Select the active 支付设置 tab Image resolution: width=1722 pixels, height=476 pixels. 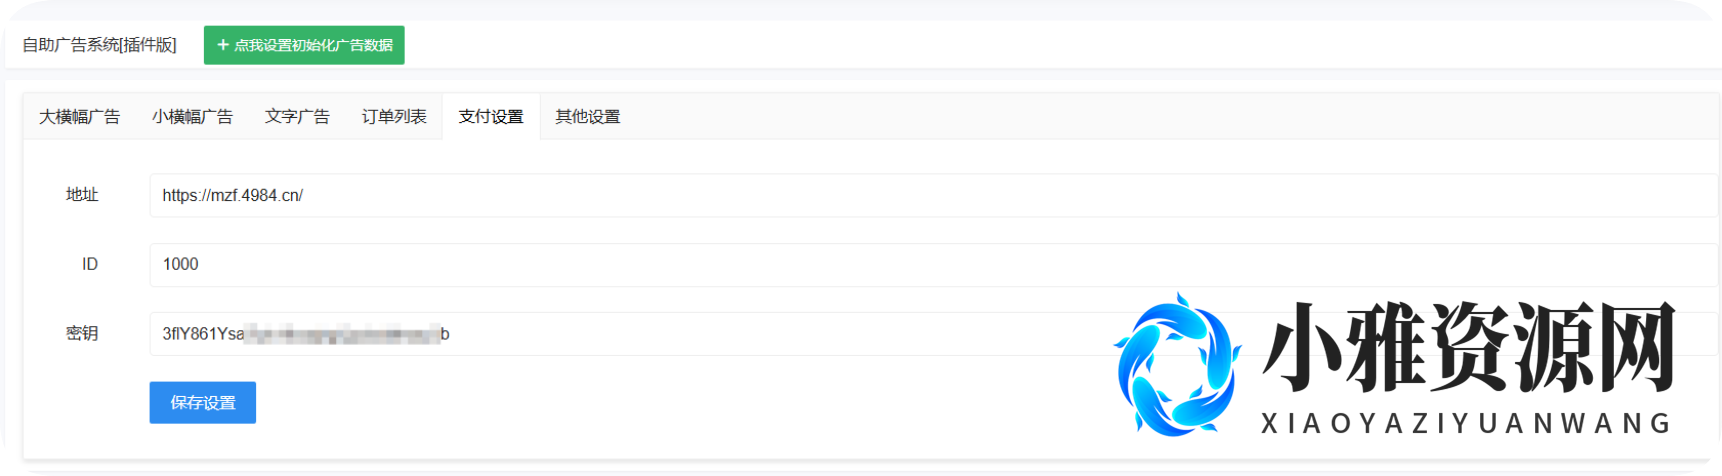click(491, 117)
